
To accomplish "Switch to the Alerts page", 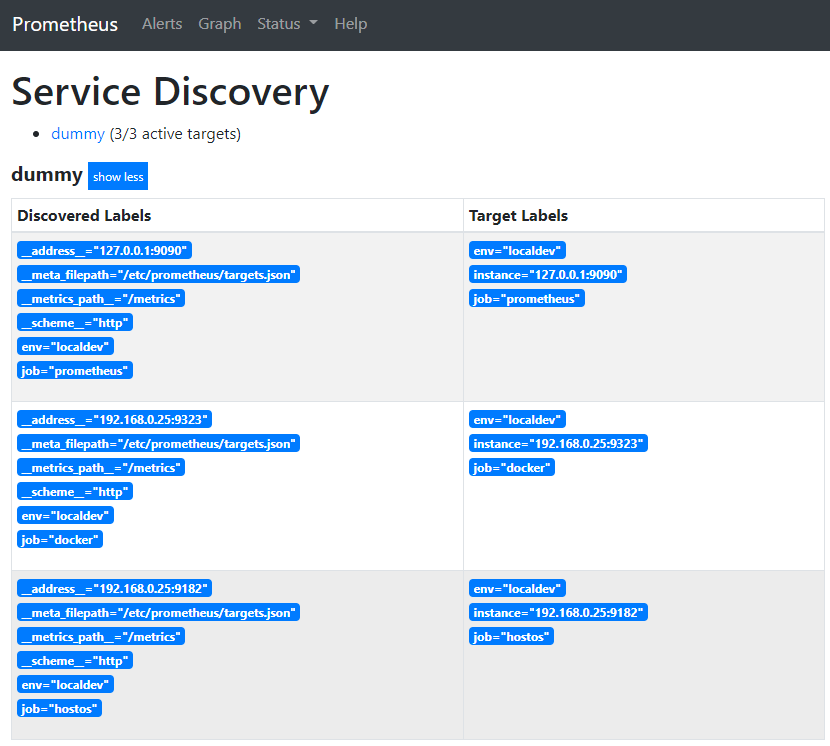I will (x=162, y=24).
